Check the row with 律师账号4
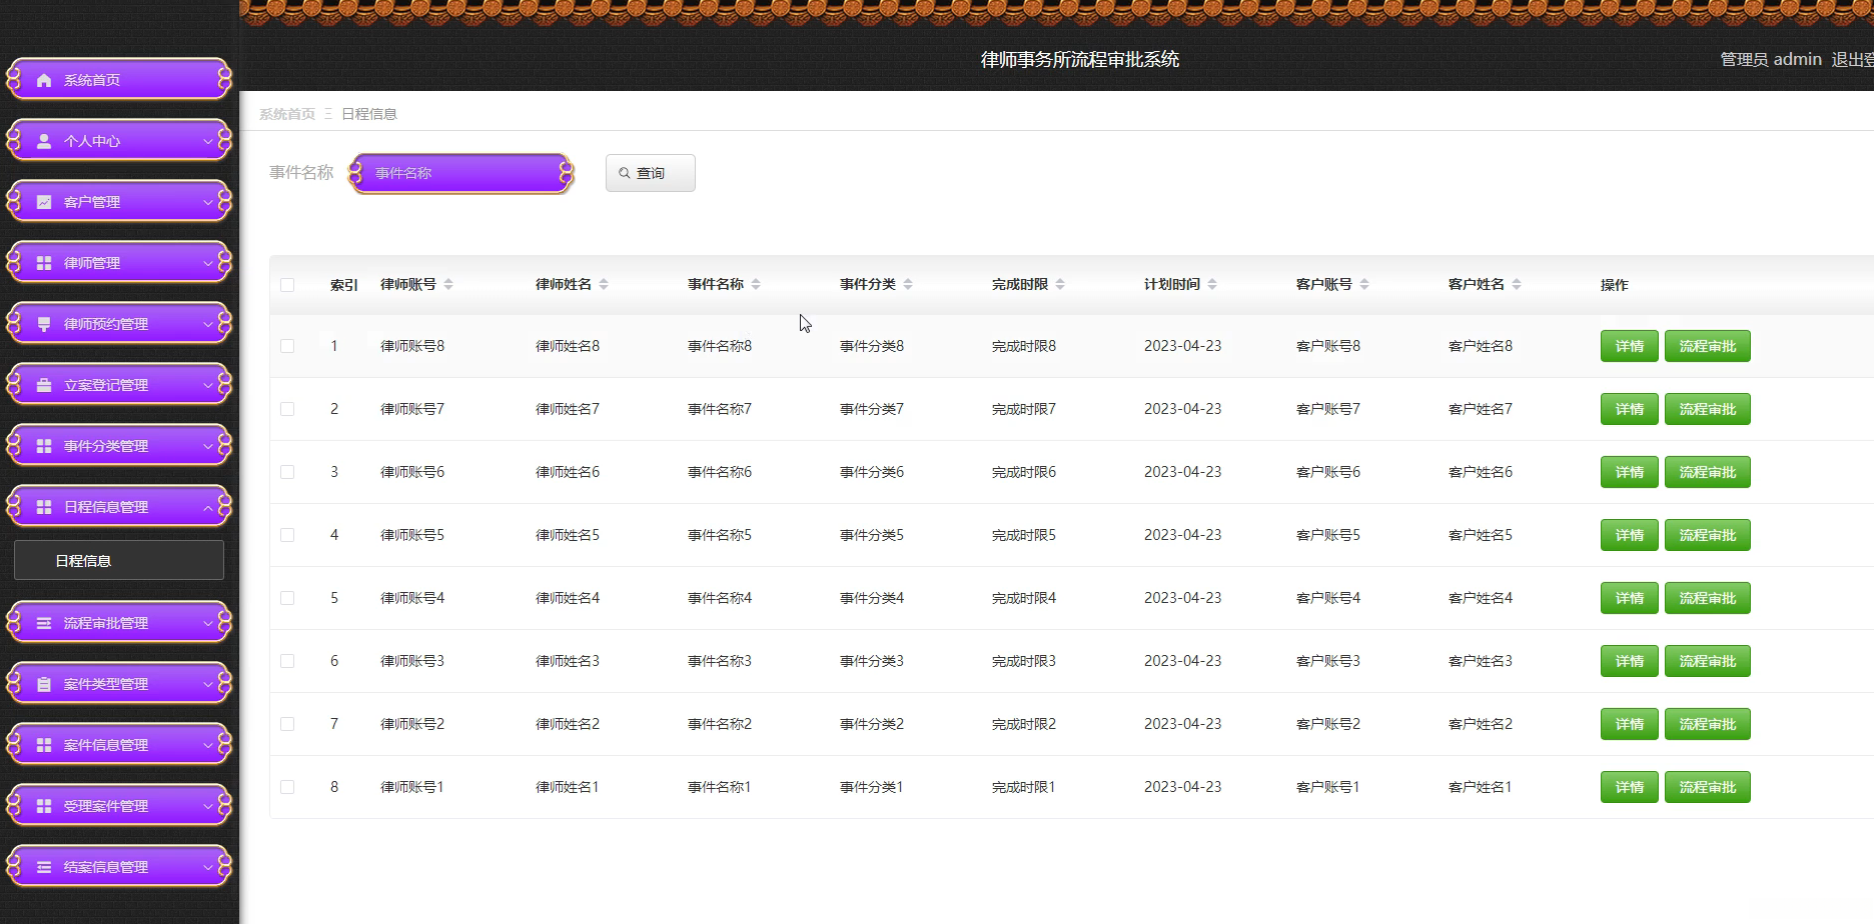 pyautogui.click(x=287, y=598)
